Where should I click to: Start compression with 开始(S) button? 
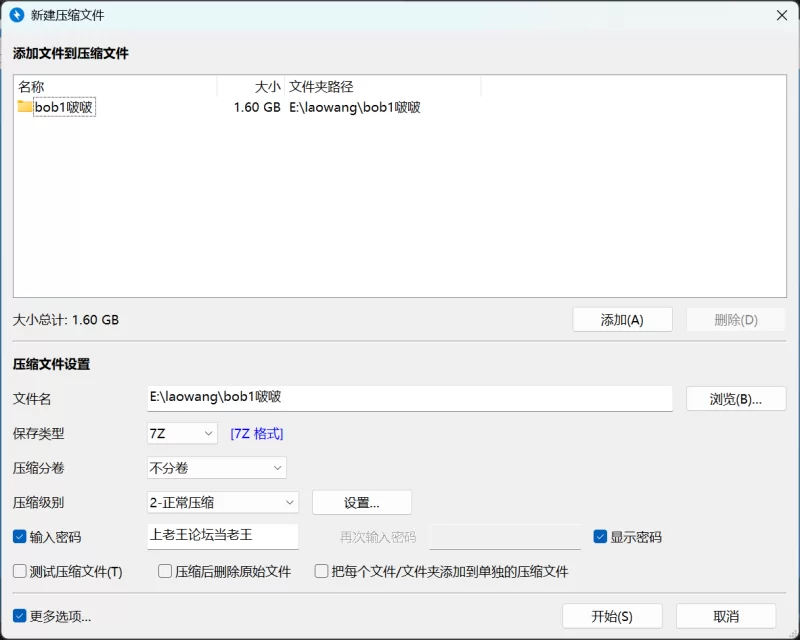(612, 615)
